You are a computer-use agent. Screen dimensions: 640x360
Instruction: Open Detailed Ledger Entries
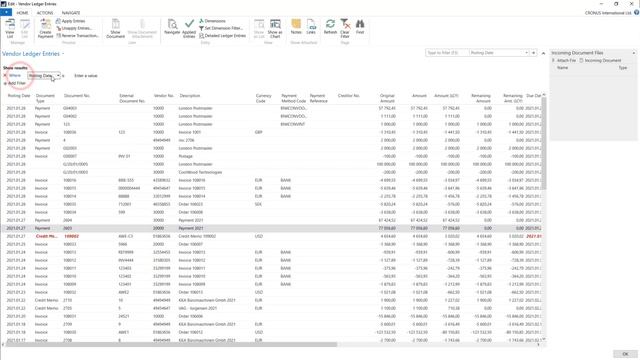[222, 36]
